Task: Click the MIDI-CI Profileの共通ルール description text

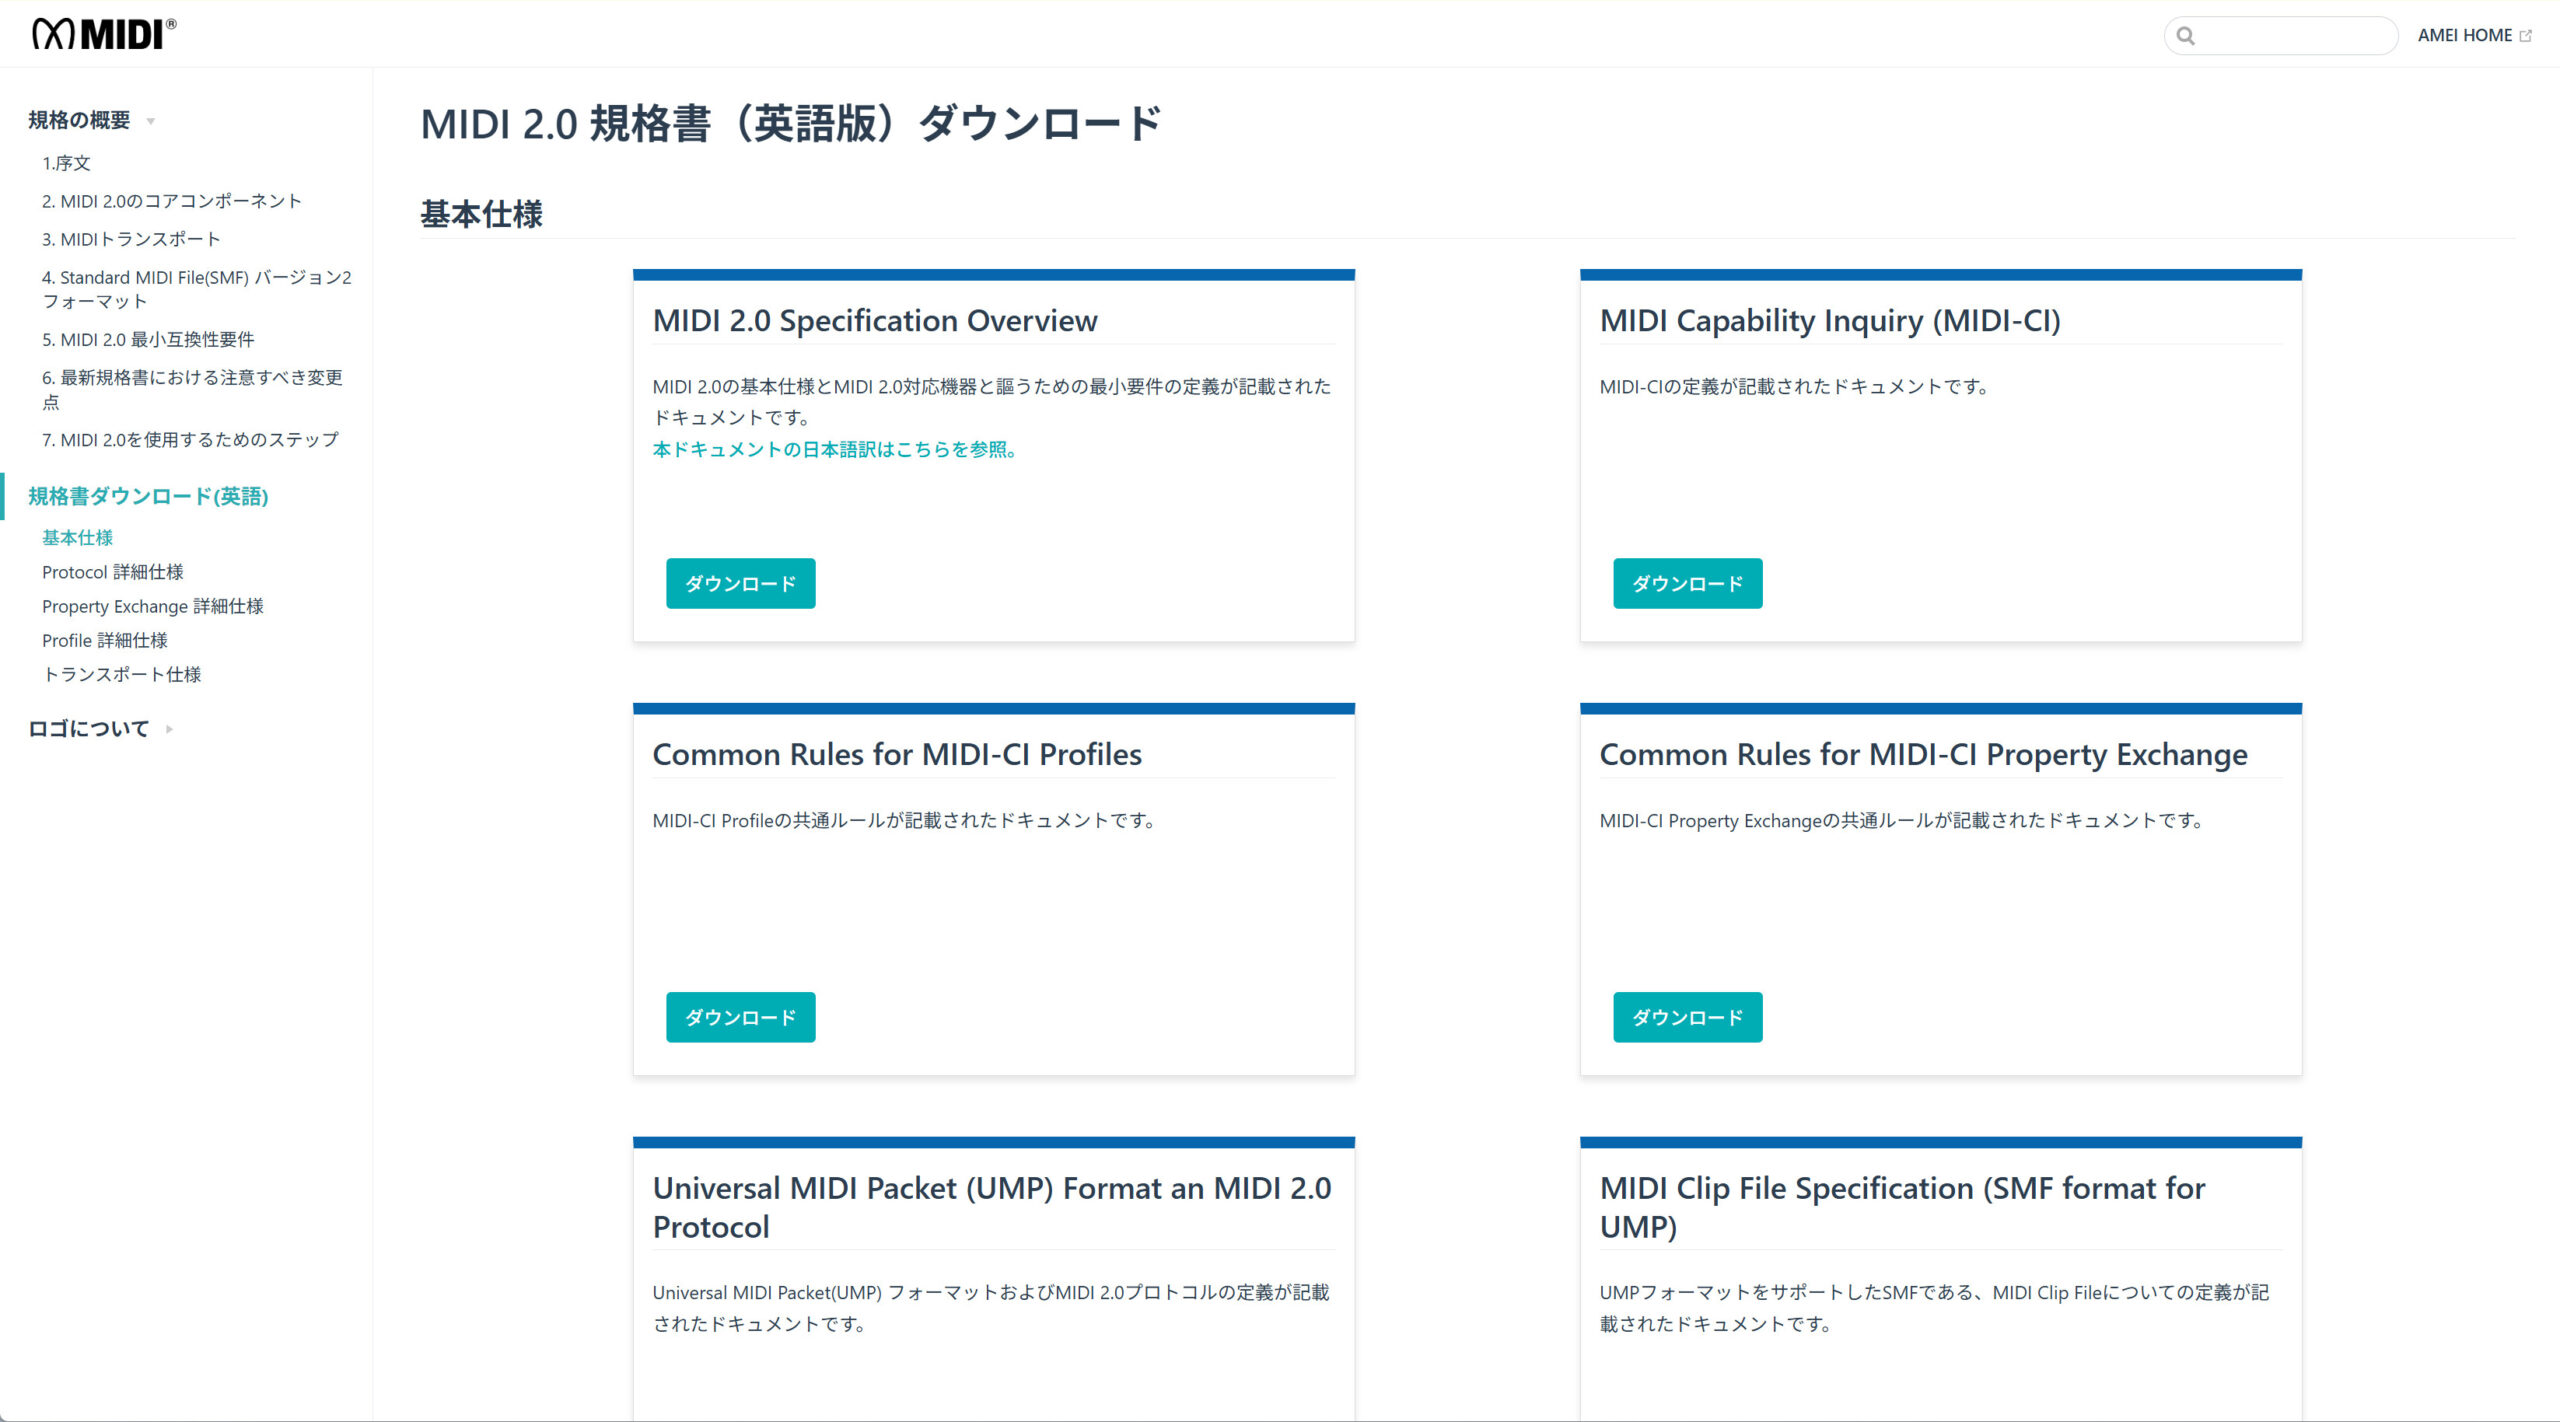Action: (x=905, y=820)
